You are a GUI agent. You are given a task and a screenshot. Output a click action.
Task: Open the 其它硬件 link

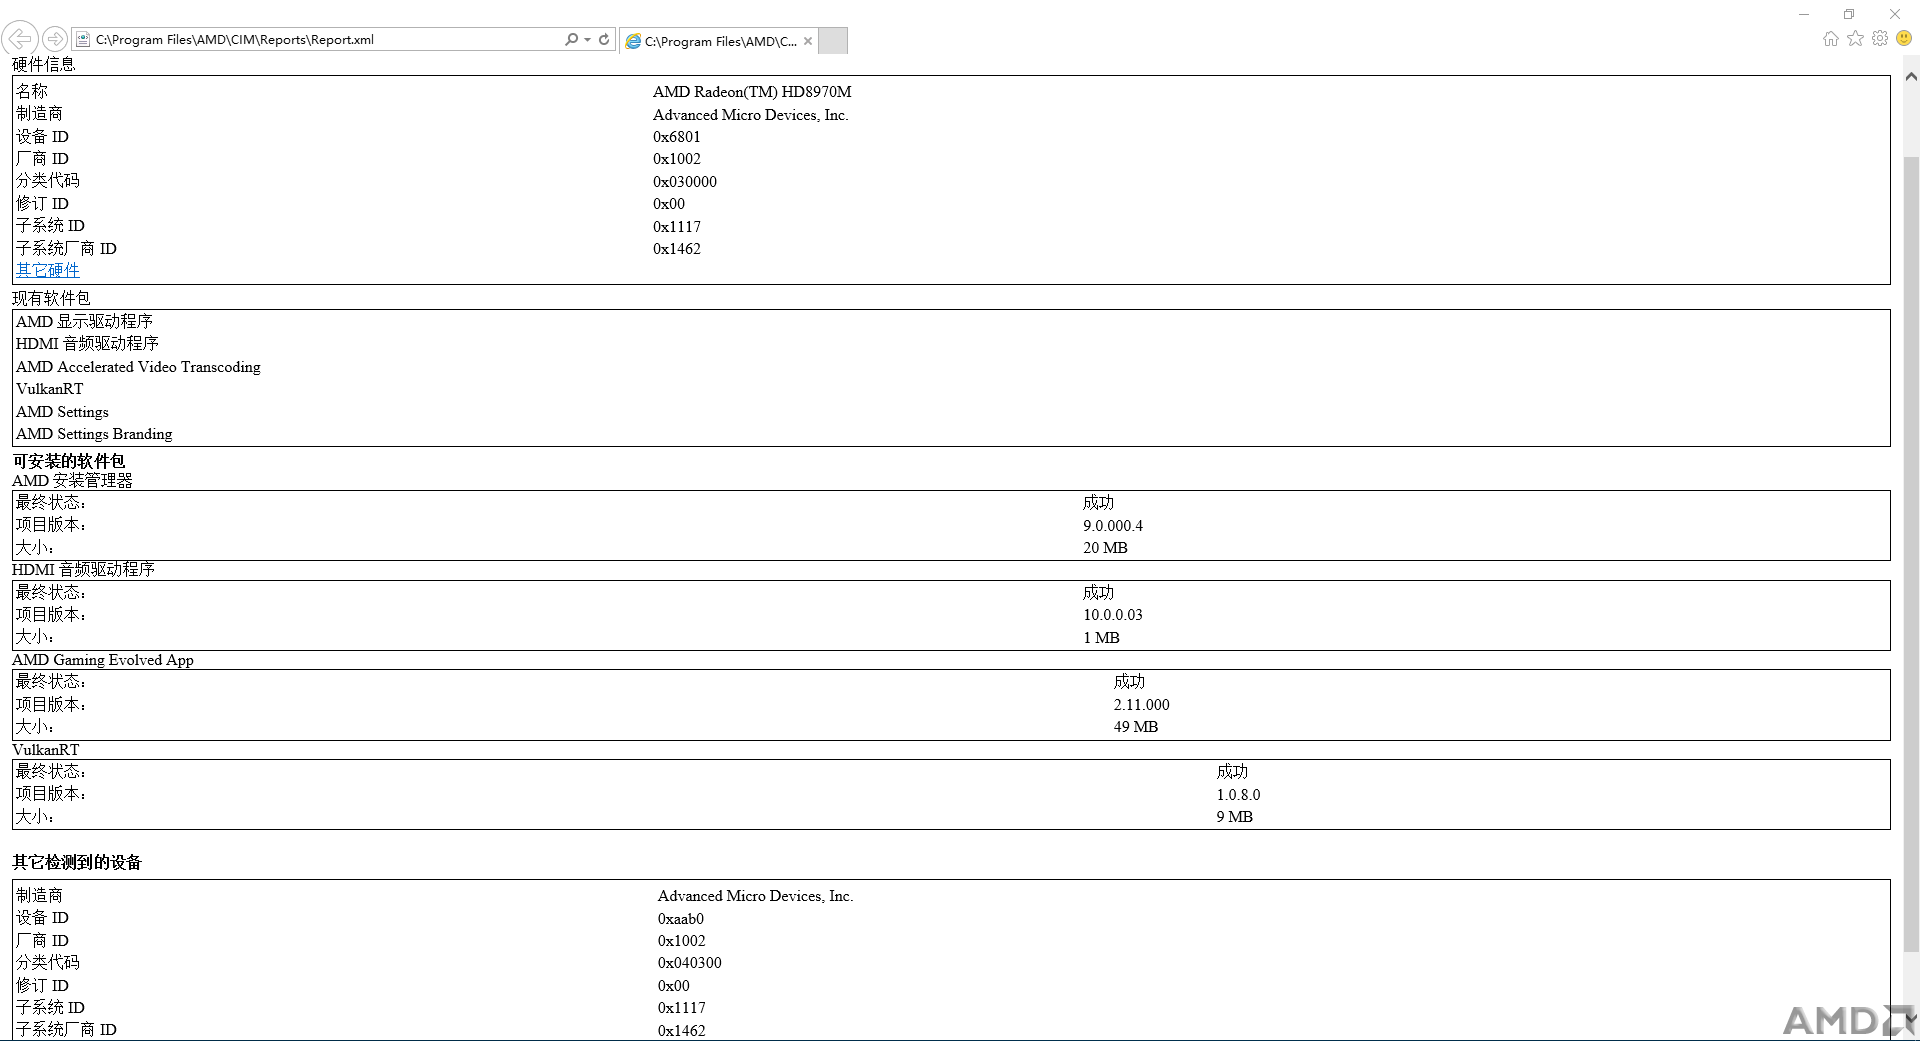[x=47, y=270]
